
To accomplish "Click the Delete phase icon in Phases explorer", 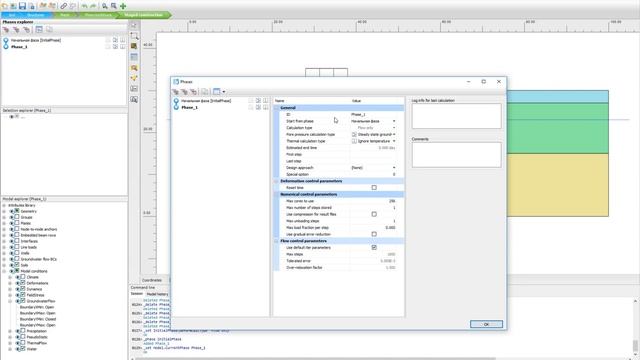I will 26,29.
